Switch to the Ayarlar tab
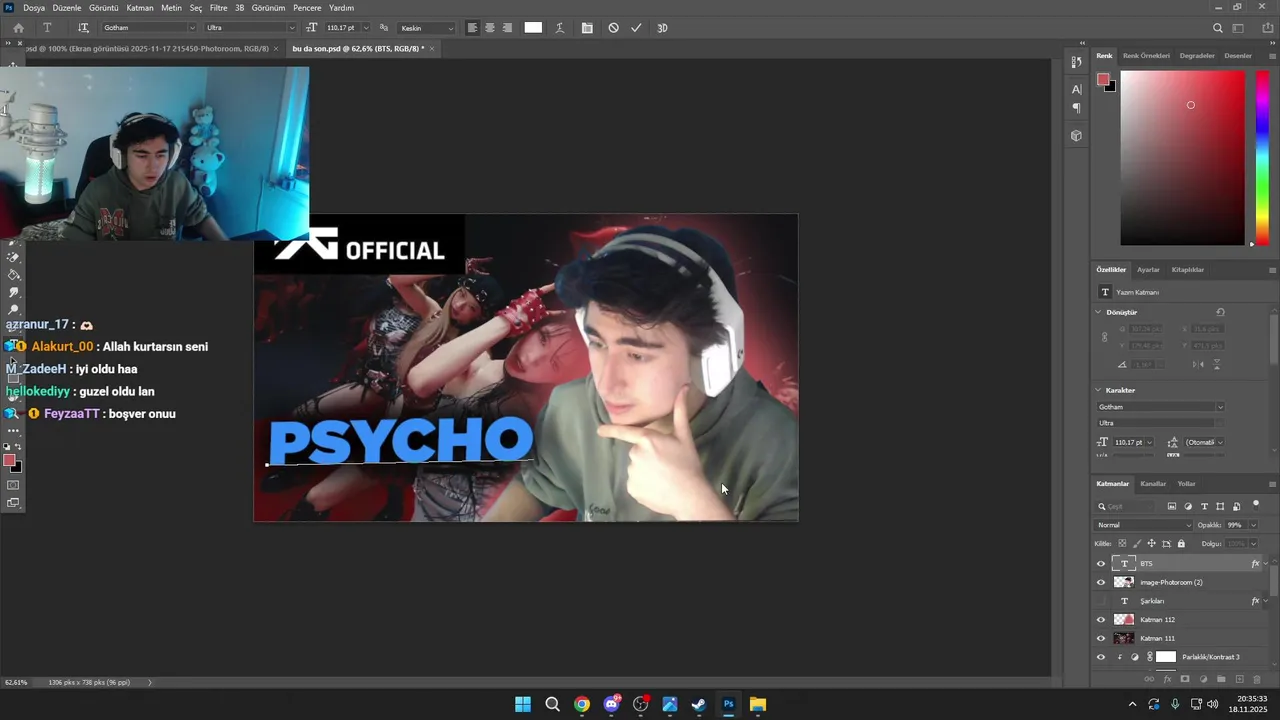This screenshot has height=720, width=1280. (x=1148, y=270)
